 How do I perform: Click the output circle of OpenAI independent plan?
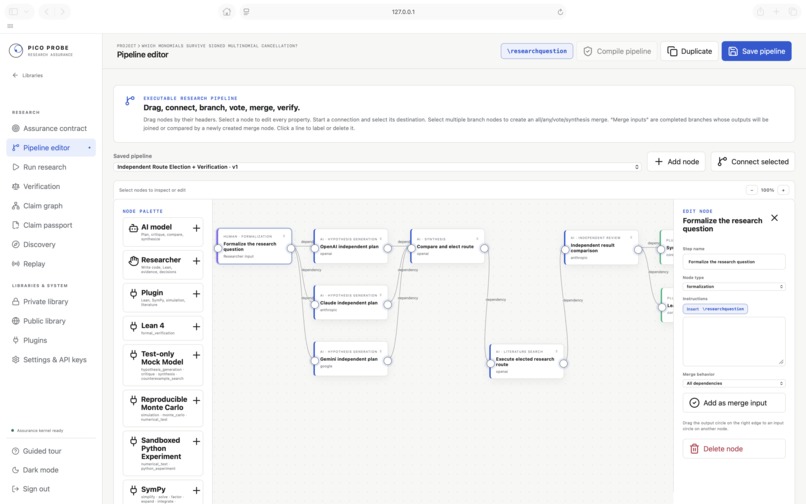tap(388, 248)
